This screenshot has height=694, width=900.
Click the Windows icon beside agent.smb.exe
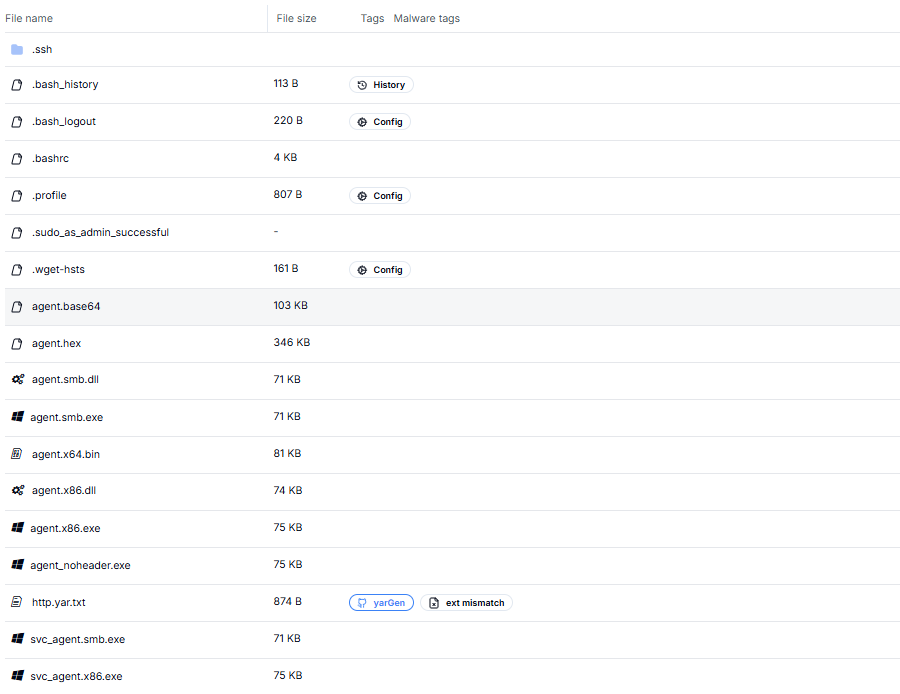[17, 417]
